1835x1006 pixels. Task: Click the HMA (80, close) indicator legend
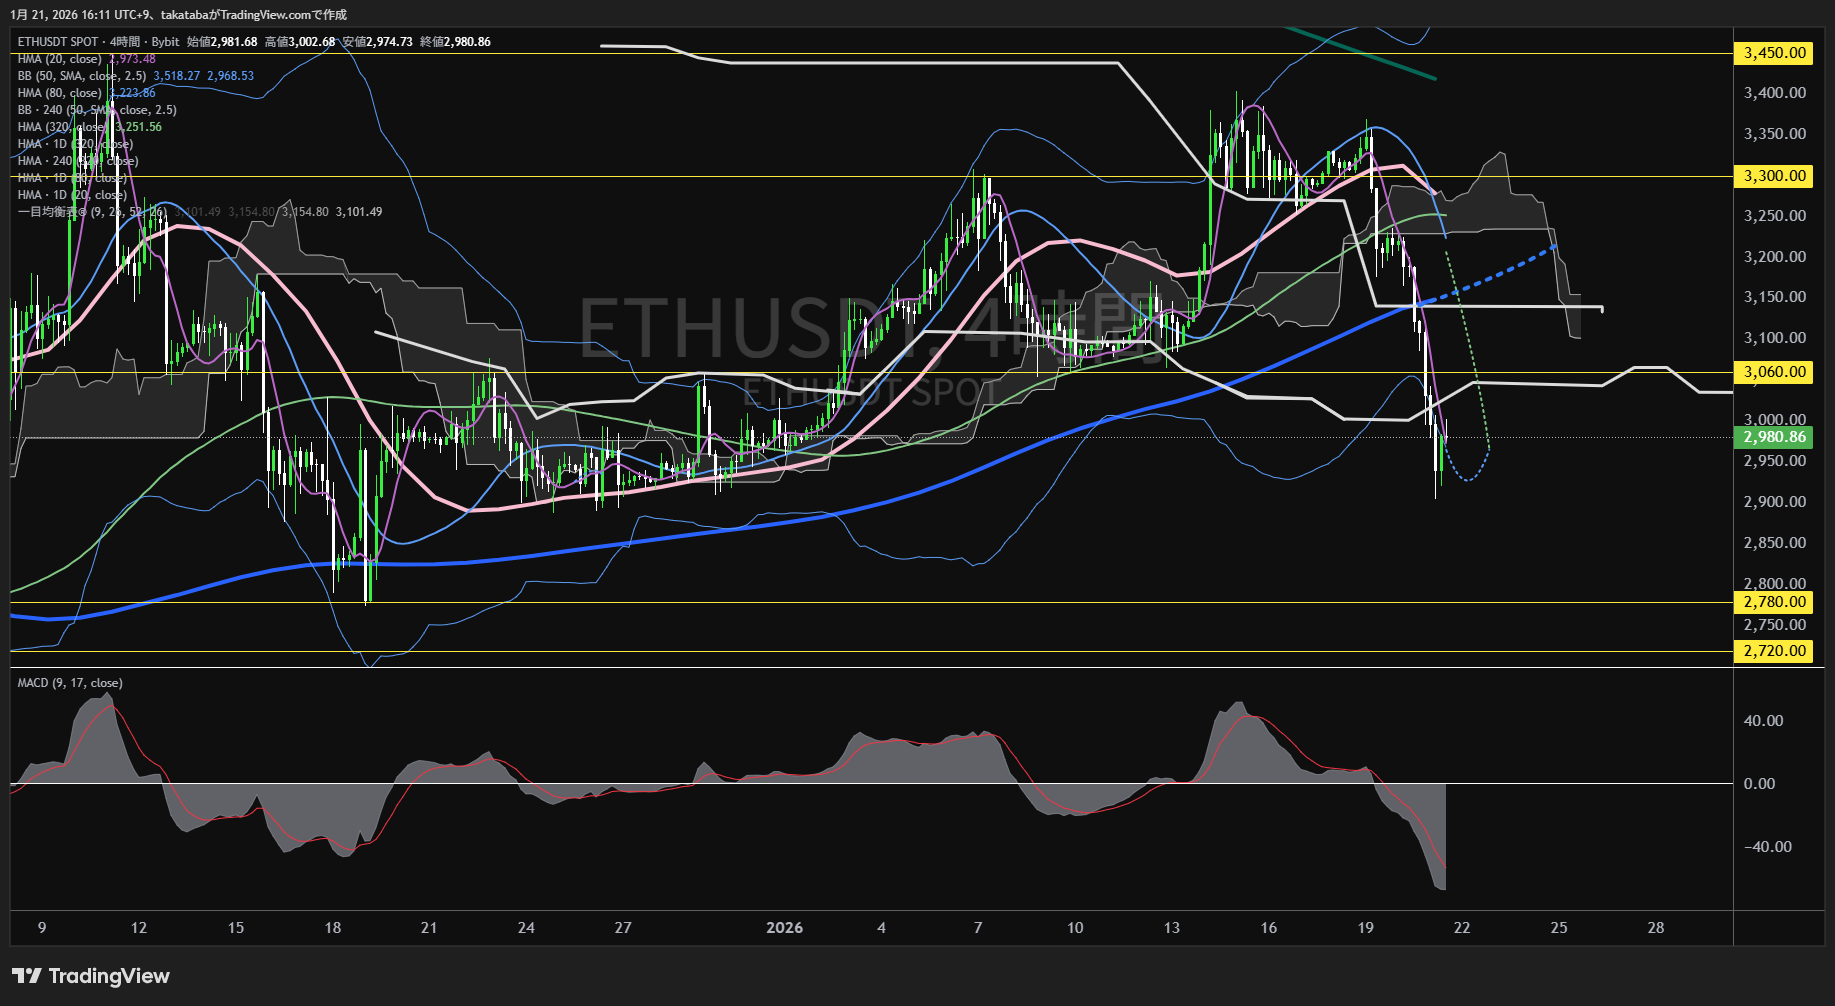pyautogui.click(x=60, y=93)
